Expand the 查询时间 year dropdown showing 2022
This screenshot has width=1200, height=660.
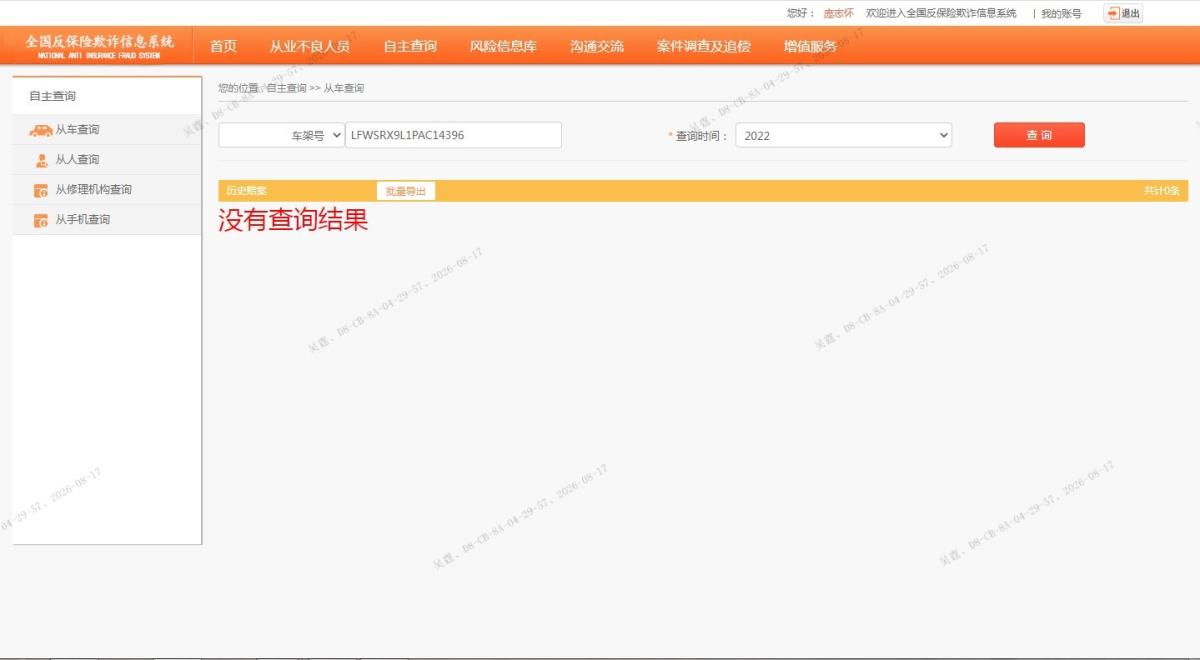(844, 135)
